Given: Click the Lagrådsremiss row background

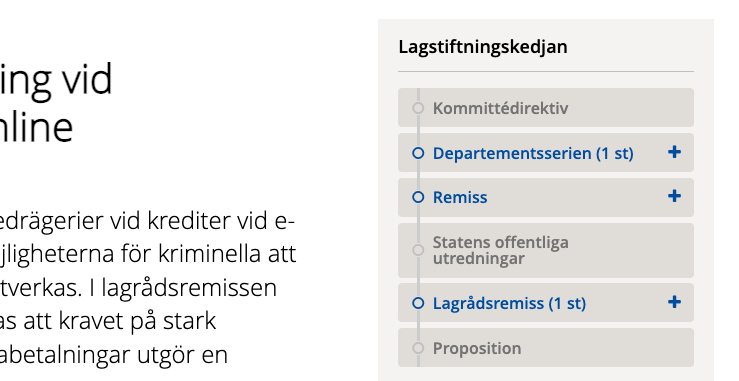Looking at the screenshot, I should click(546, 303).
